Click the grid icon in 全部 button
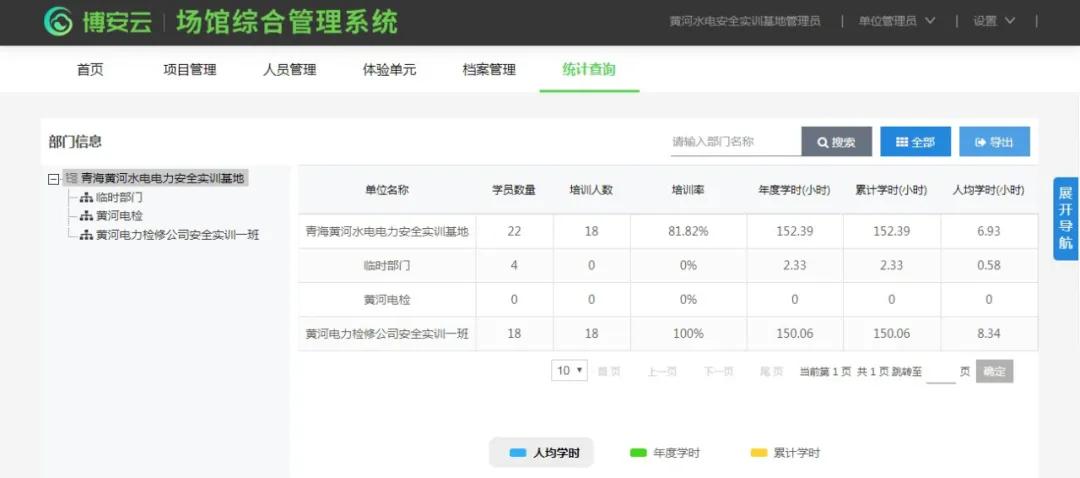The width and height of the screenshot is (1080, 478). click(x=902, y=142)
